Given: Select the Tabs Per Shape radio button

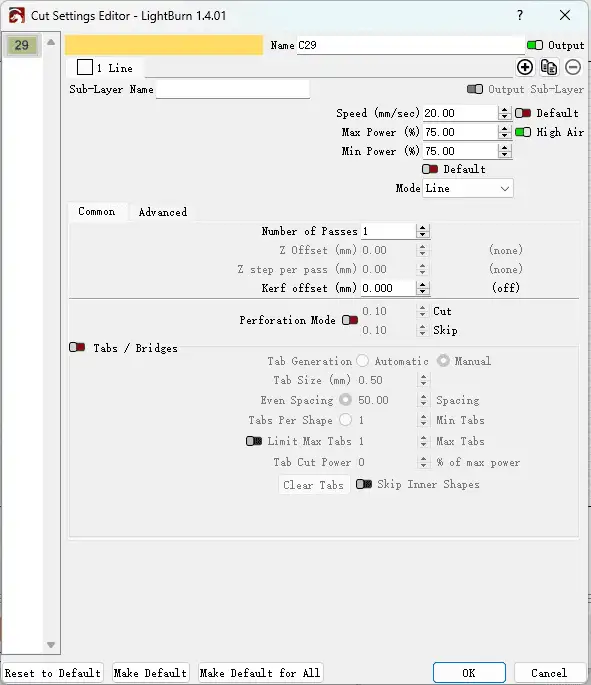Looking at the screenshot, I should point(345,420).
